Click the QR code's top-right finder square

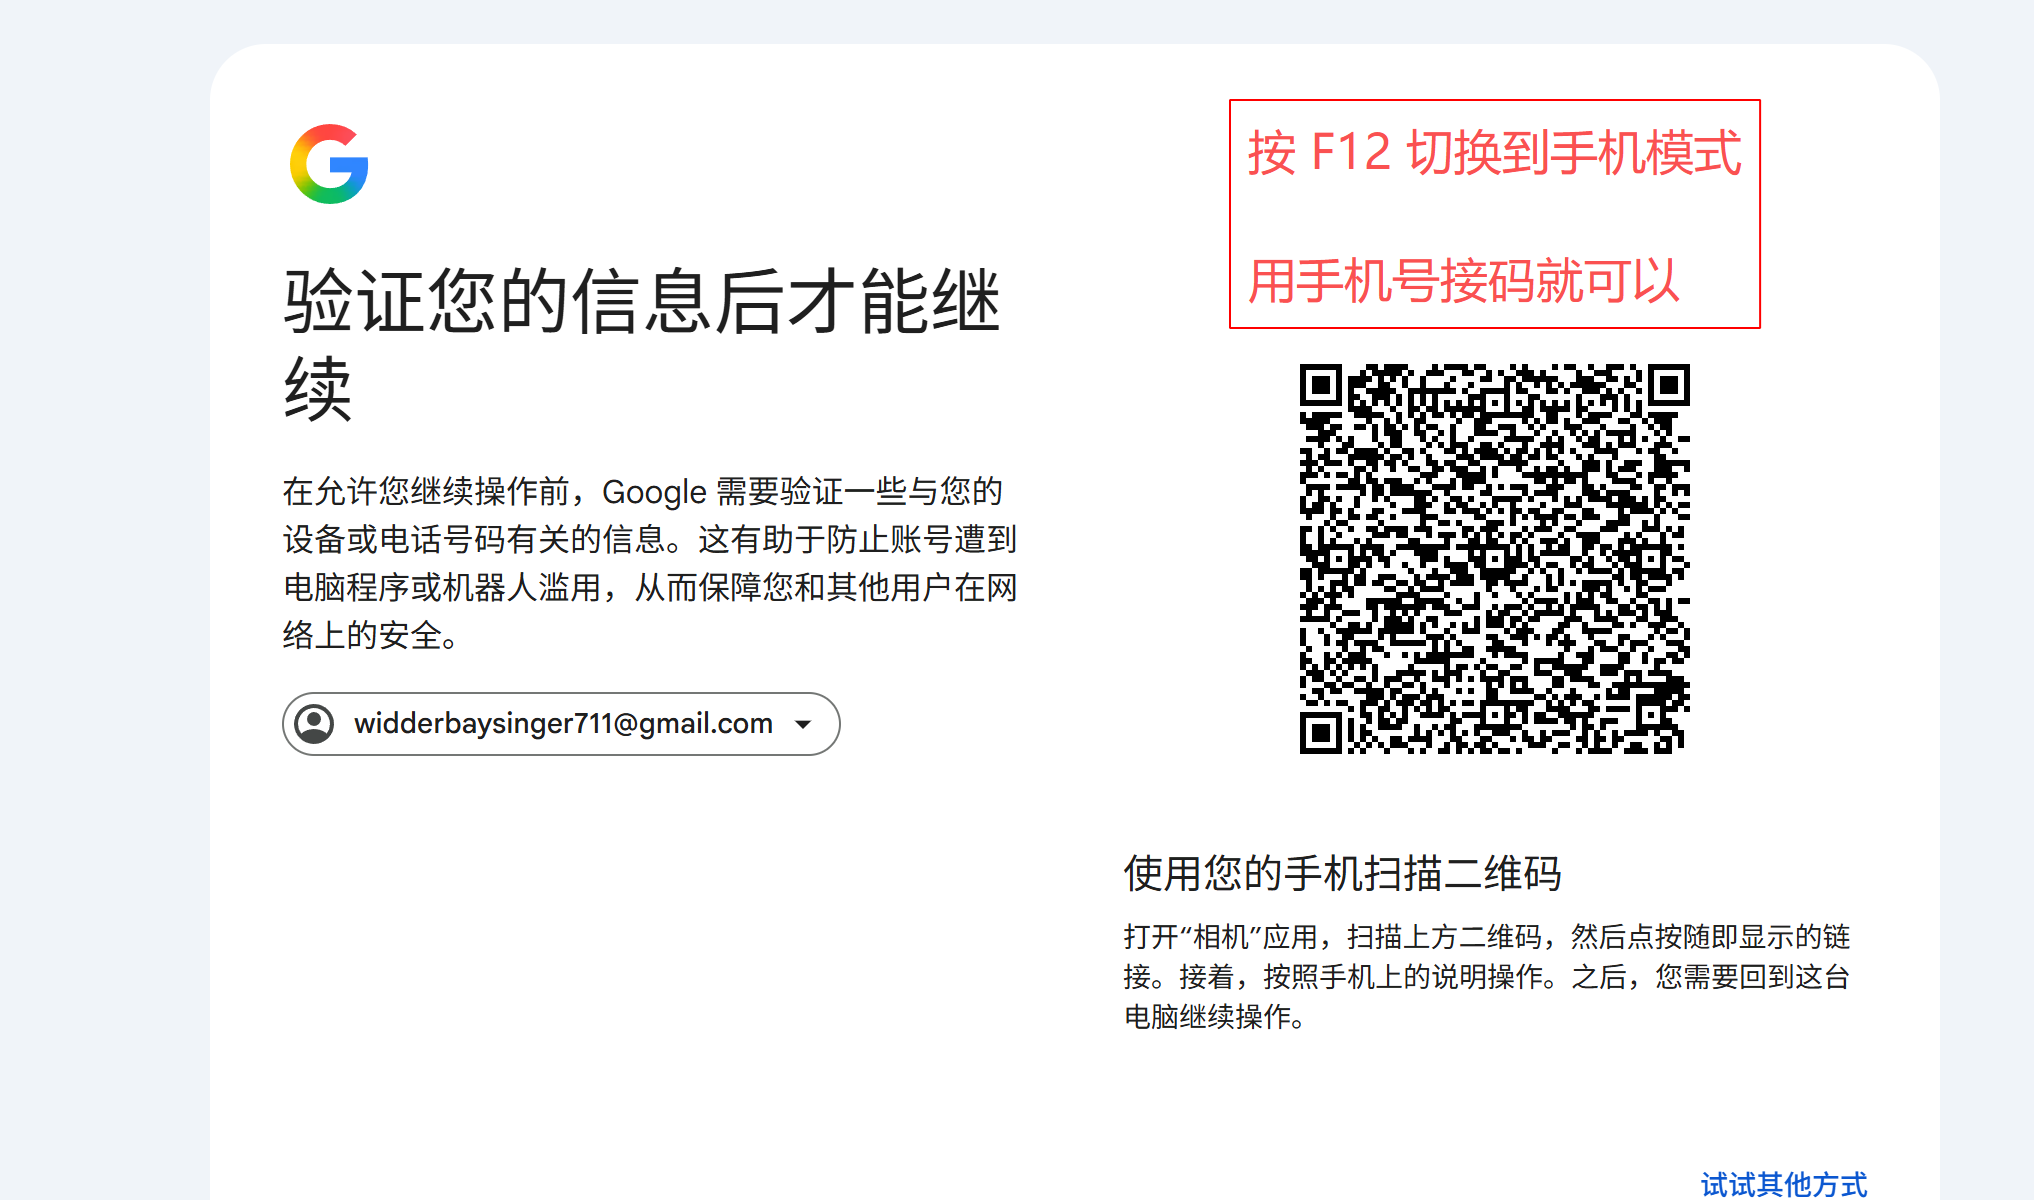(1669, 384)
